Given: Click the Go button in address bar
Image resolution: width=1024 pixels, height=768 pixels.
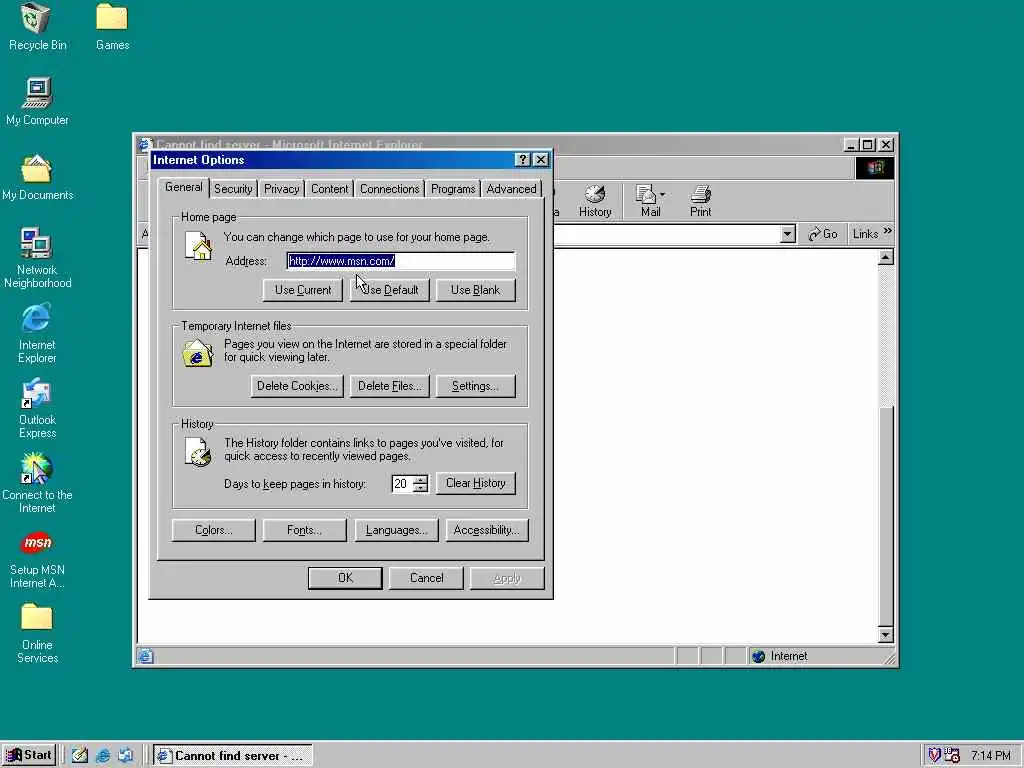Looking at the screenshot, I should point(822,234).
